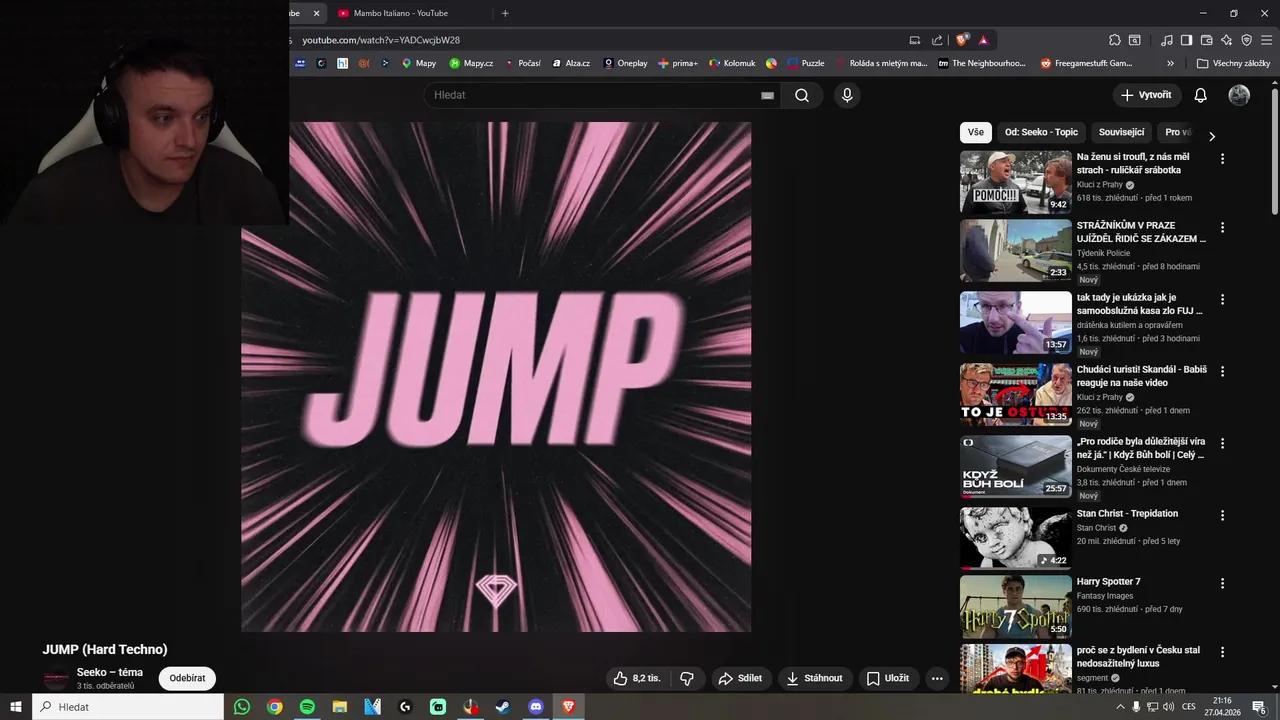Show hidden system tray icons
Image resolution: width=1280 pixels, height=720 pixels.
(1120, 707)
